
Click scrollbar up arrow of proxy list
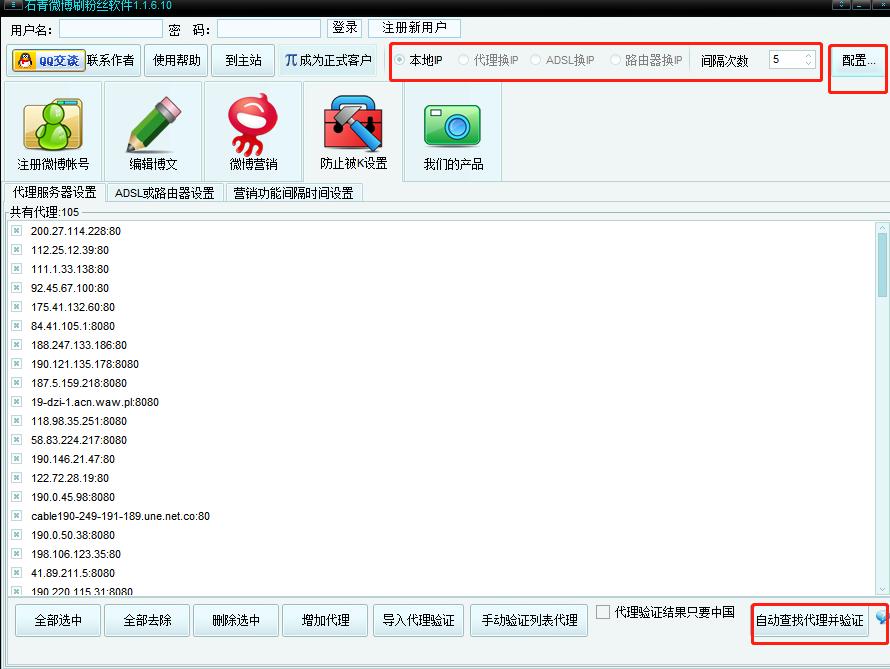point(882,228)
